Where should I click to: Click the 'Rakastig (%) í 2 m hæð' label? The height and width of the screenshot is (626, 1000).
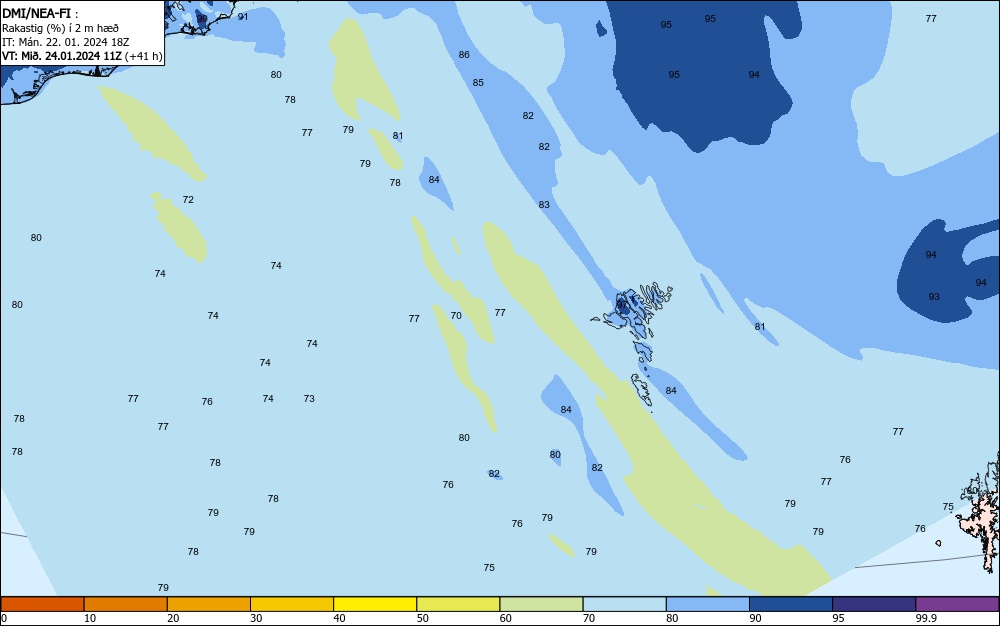click(60, 28)
